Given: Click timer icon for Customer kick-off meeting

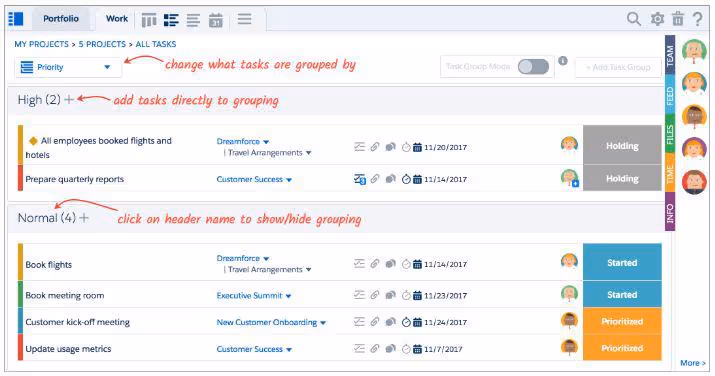Looking at the screenshot, I should coord(406,322).
